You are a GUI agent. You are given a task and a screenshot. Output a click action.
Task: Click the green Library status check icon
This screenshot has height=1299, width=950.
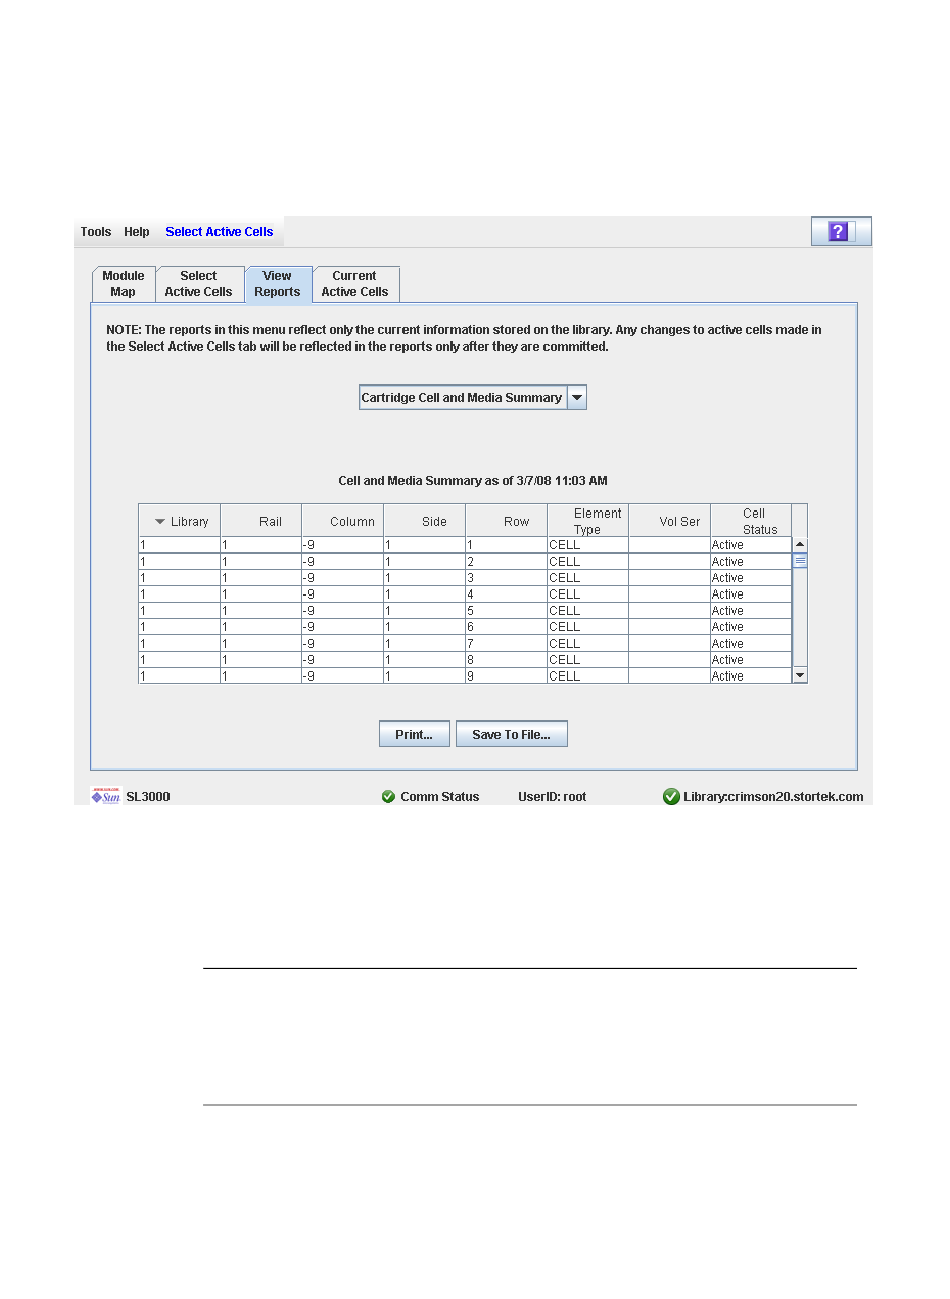pyautogui.click(x=671, y=797)
